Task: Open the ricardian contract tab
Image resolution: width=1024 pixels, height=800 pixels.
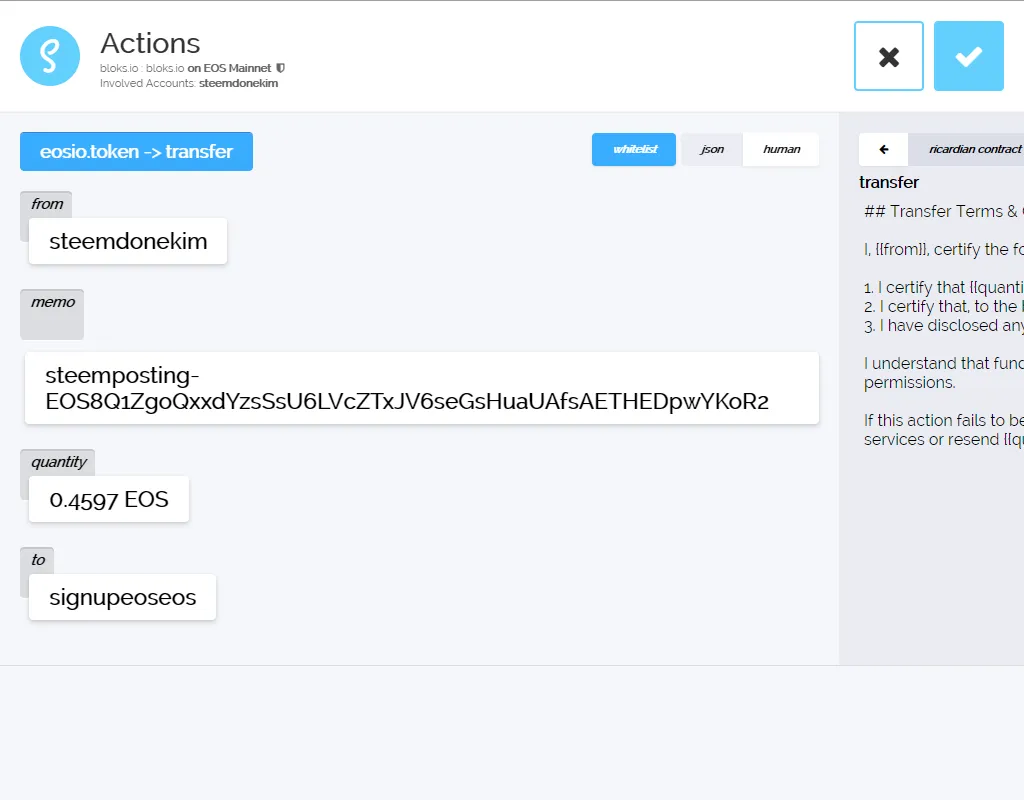Action: [967, 150]
